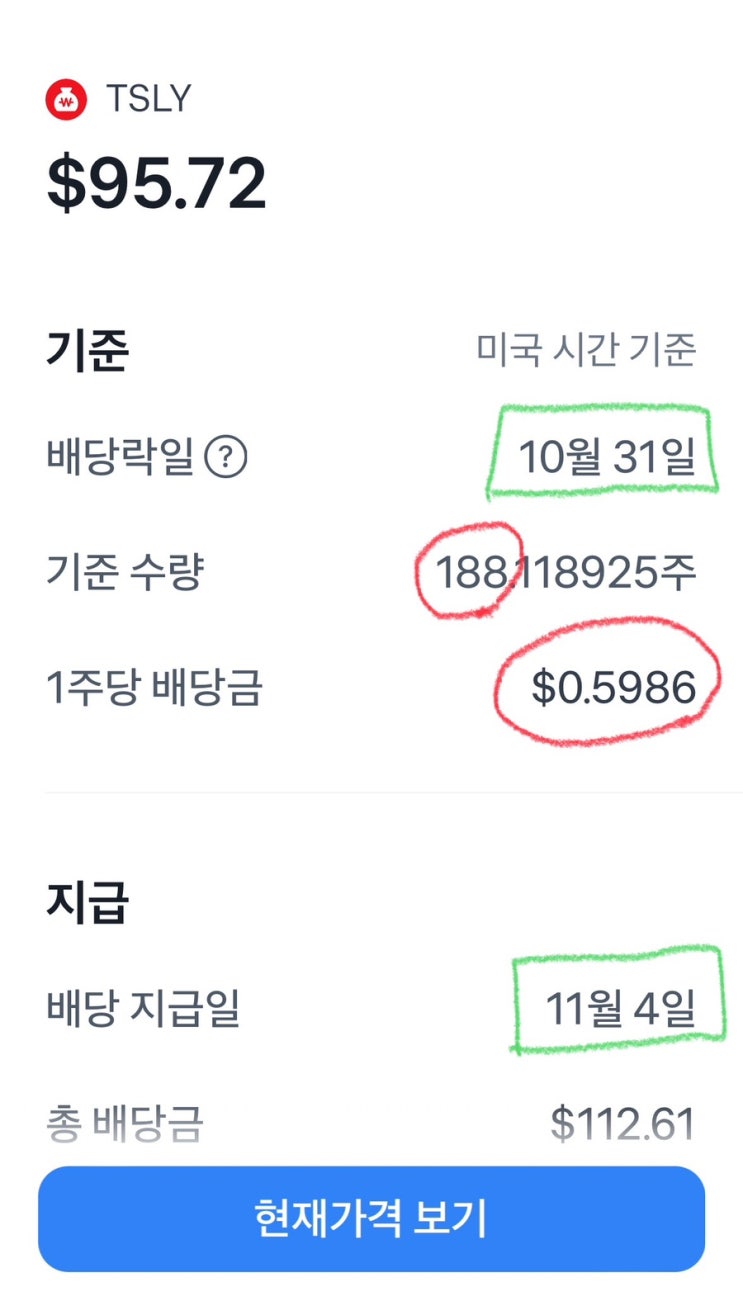Tap the red TSLY ticker logo icon

point(66,100)
